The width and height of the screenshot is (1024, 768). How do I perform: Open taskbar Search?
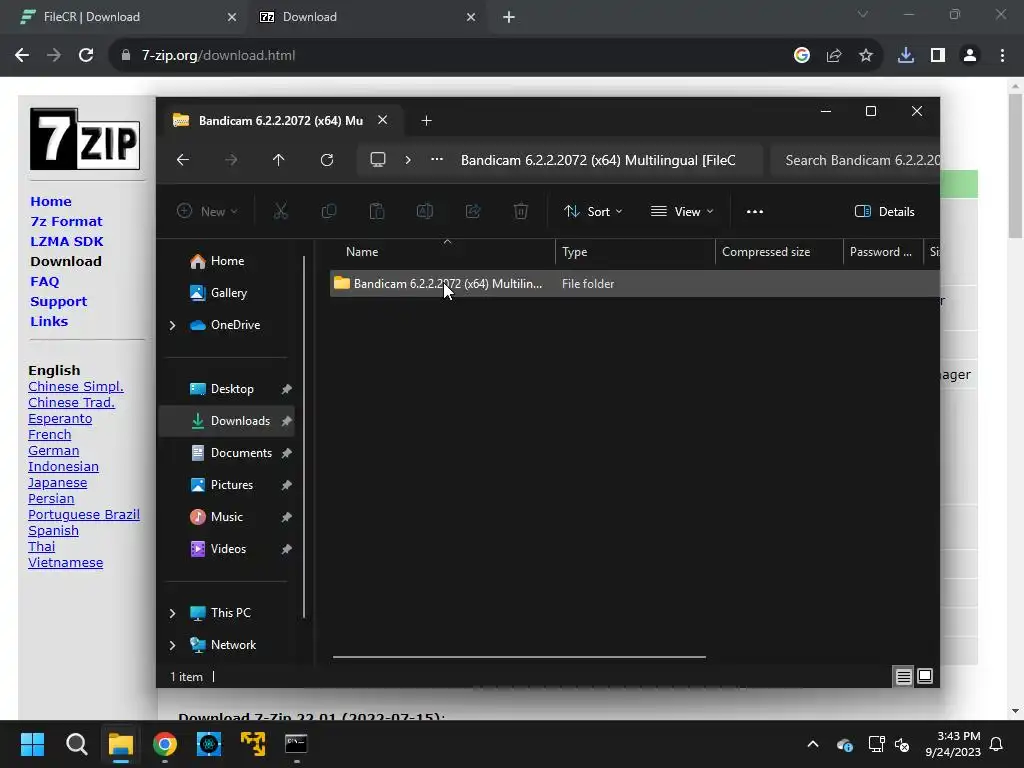(77, 744)
